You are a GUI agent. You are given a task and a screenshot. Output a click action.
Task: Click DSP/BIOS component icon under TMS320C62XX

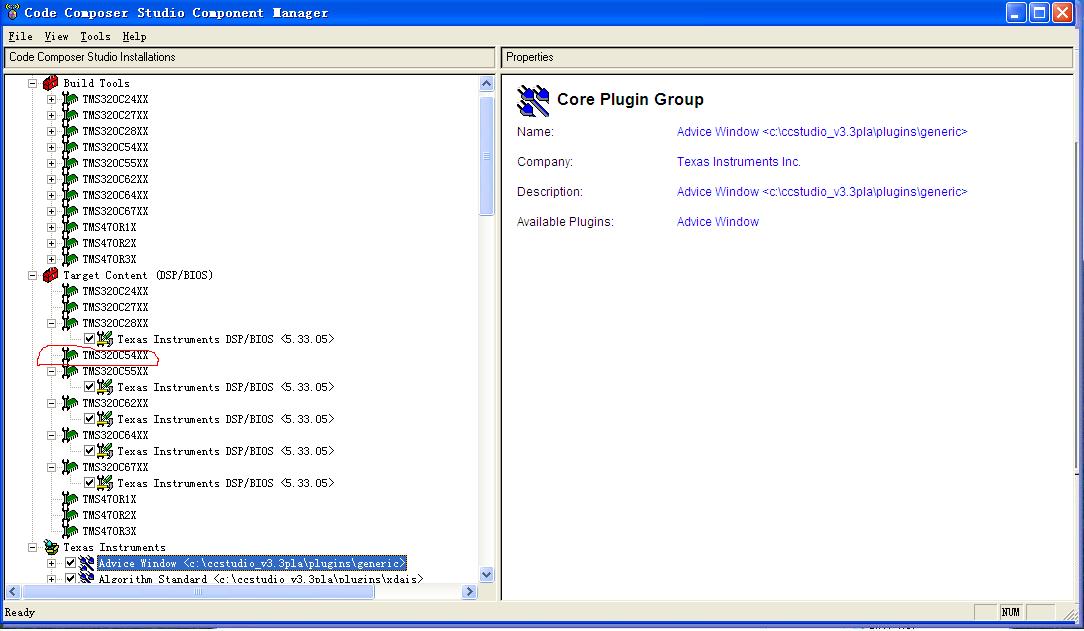point(105,419)
